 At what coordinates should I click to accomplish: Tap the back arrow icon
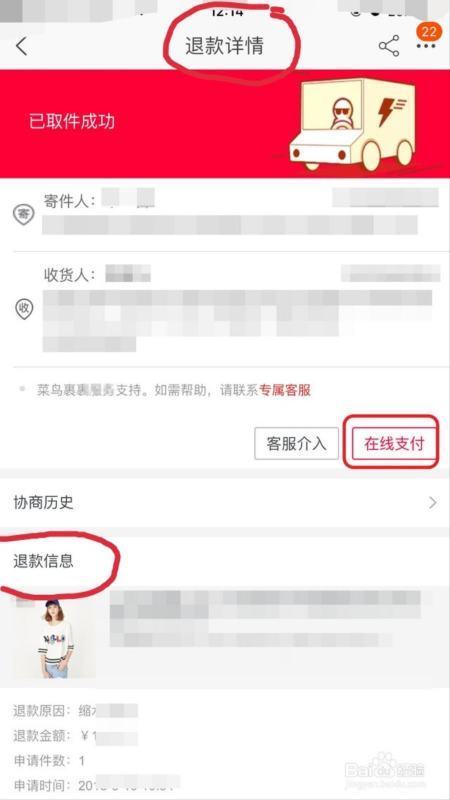[x=21, y=46]
